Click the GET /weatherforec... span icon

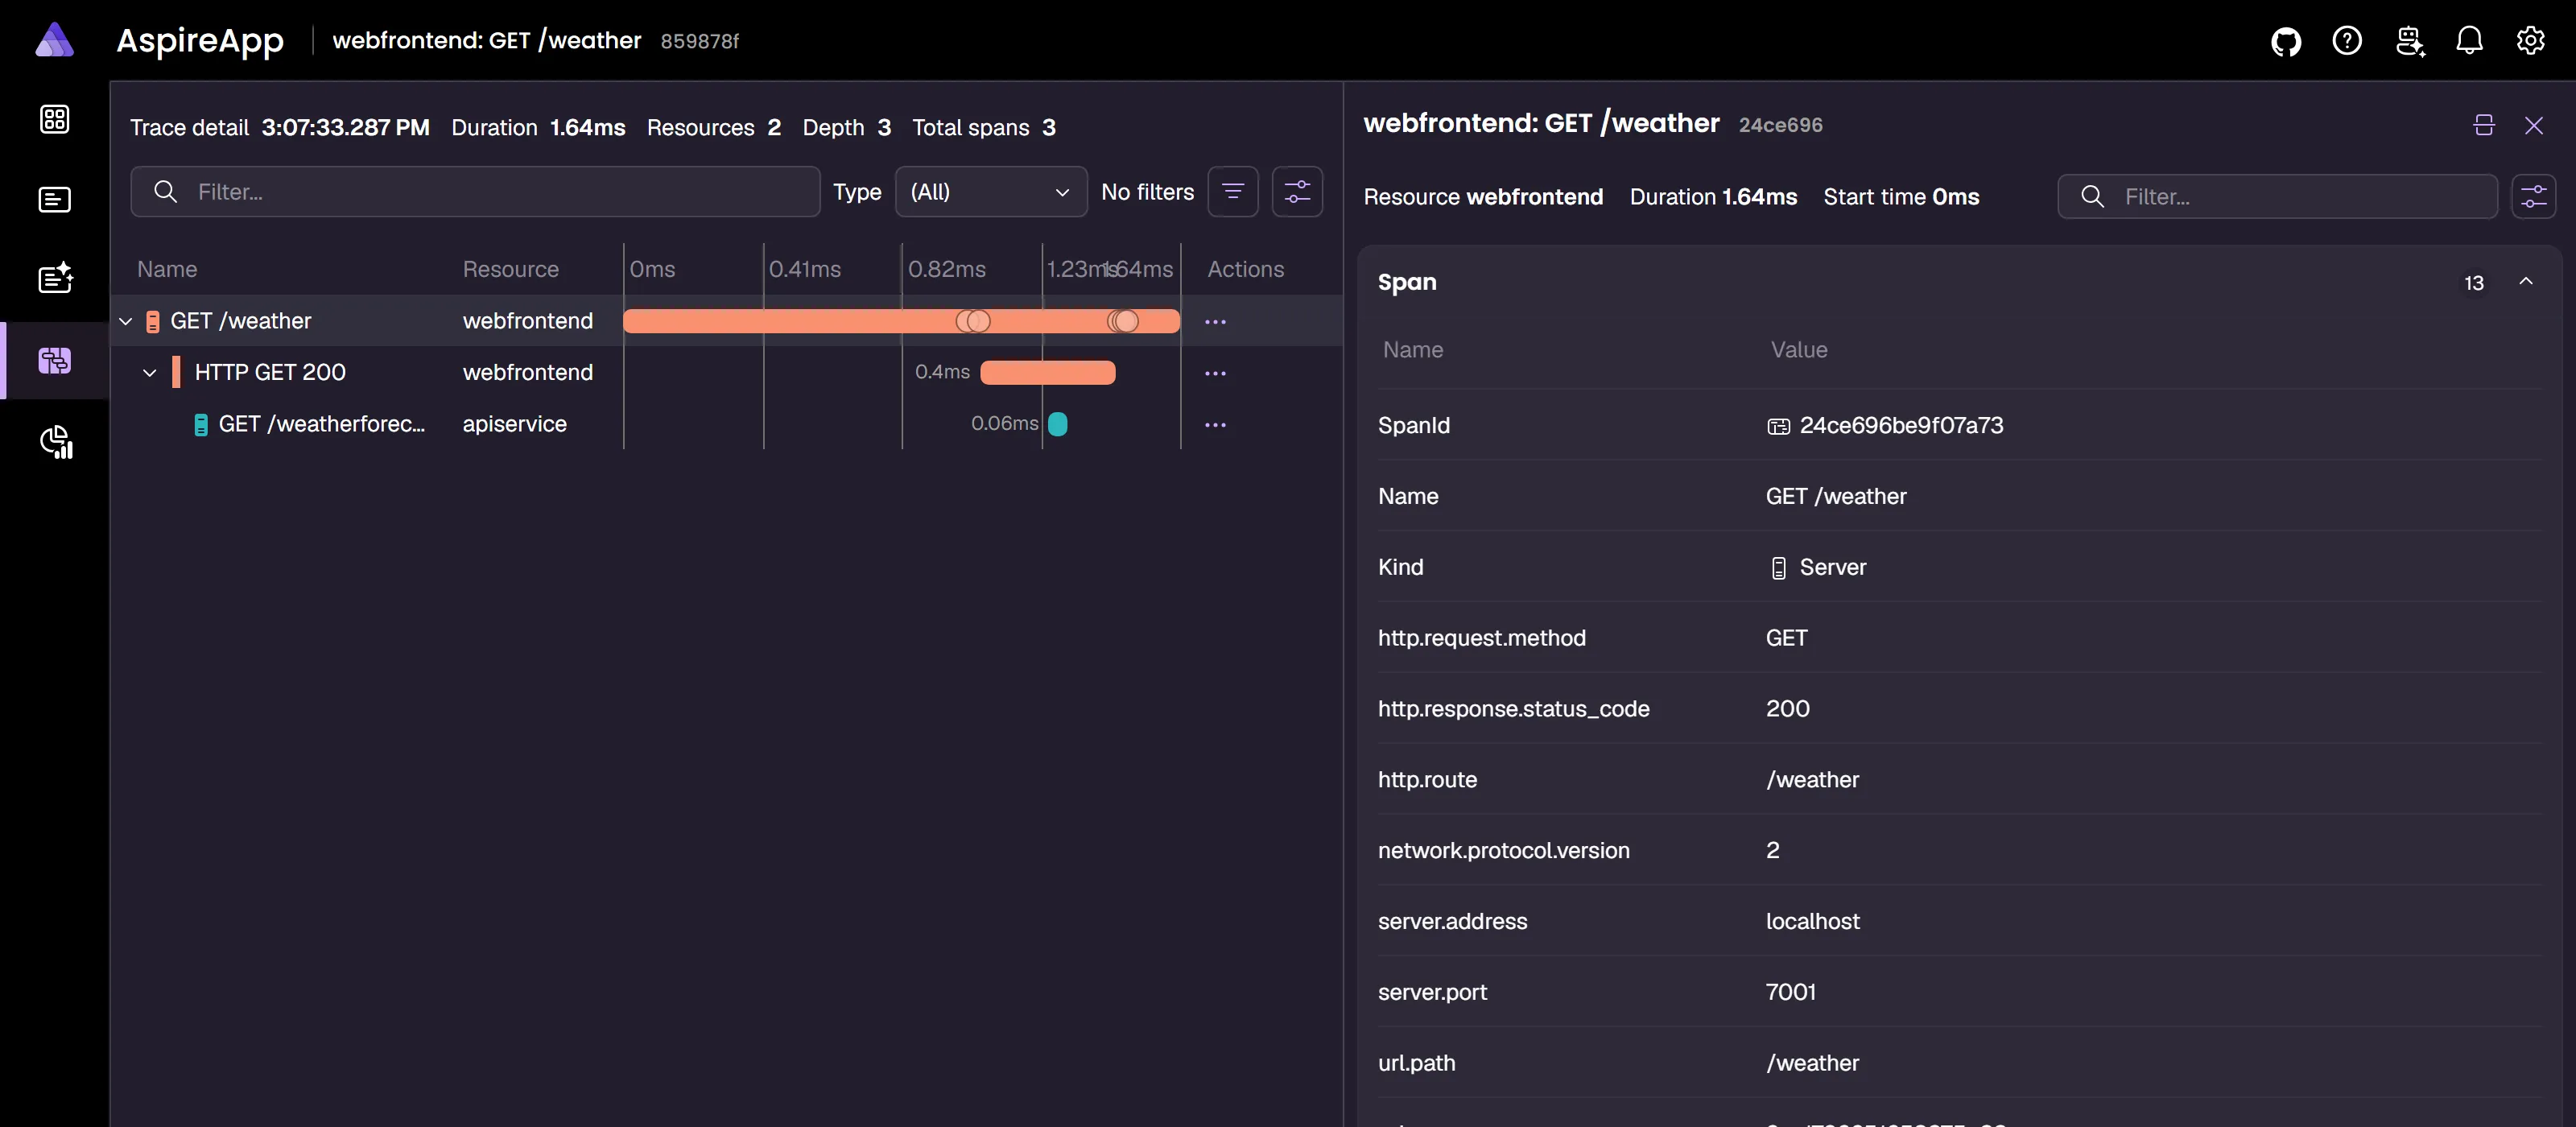point(200,424)
